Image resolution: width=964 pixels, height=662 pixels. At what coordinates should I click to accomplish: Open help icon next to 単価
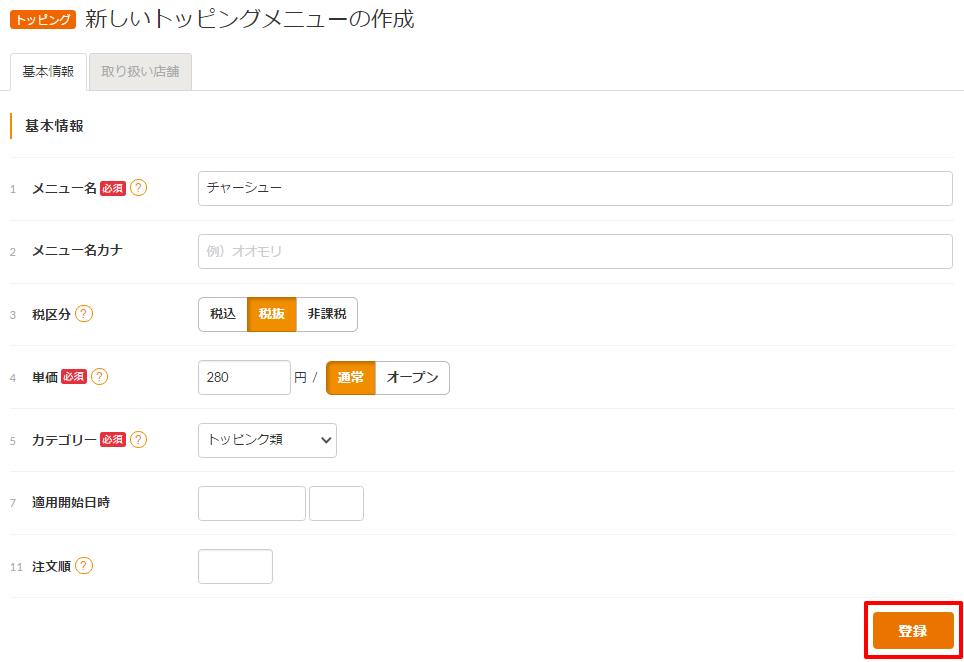pyautogui.click(x=100, y=377)
